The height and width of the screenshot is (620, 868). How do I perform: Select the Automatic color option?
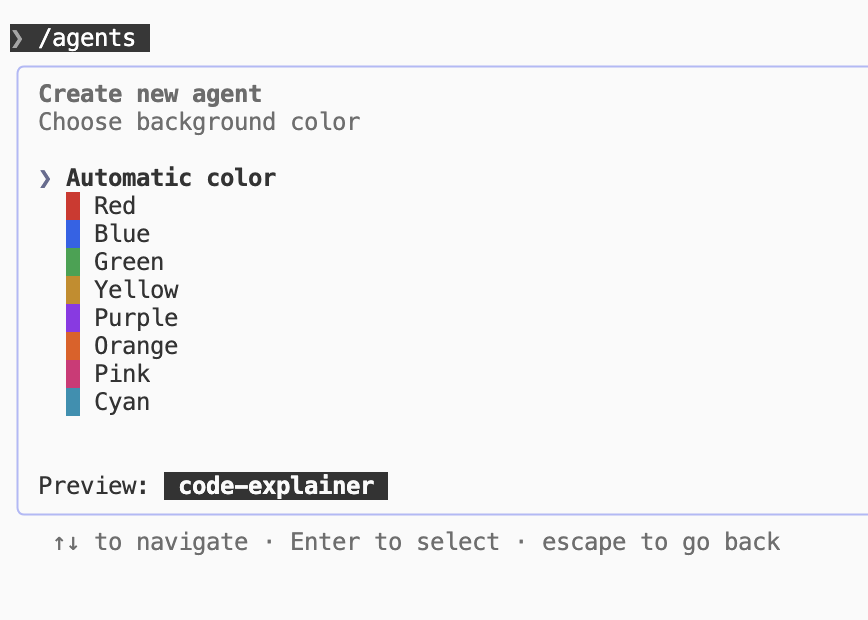pyautogui.click(x=171, y=178)
